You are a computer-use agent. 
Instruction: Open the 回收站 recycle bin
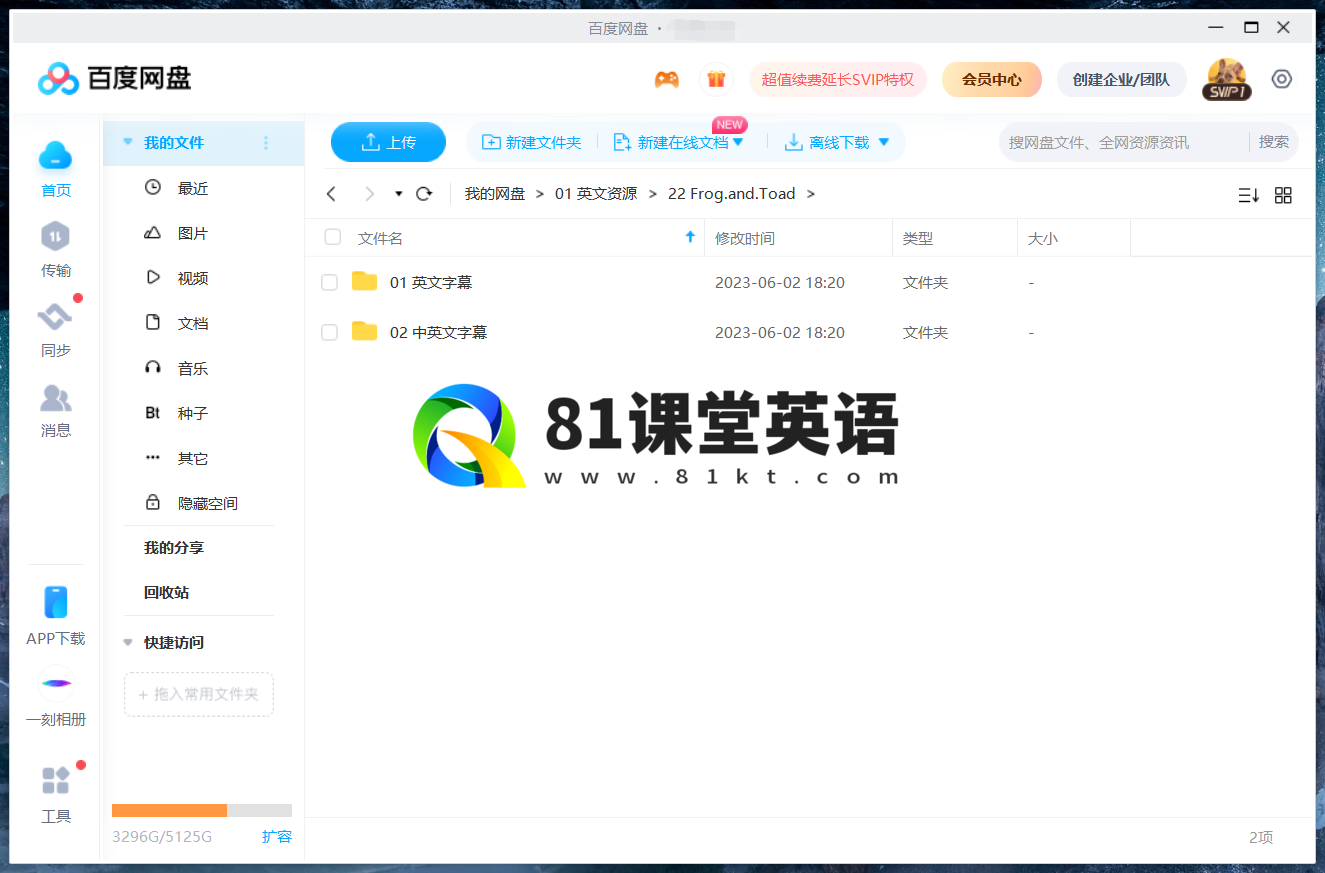point(166,593)
